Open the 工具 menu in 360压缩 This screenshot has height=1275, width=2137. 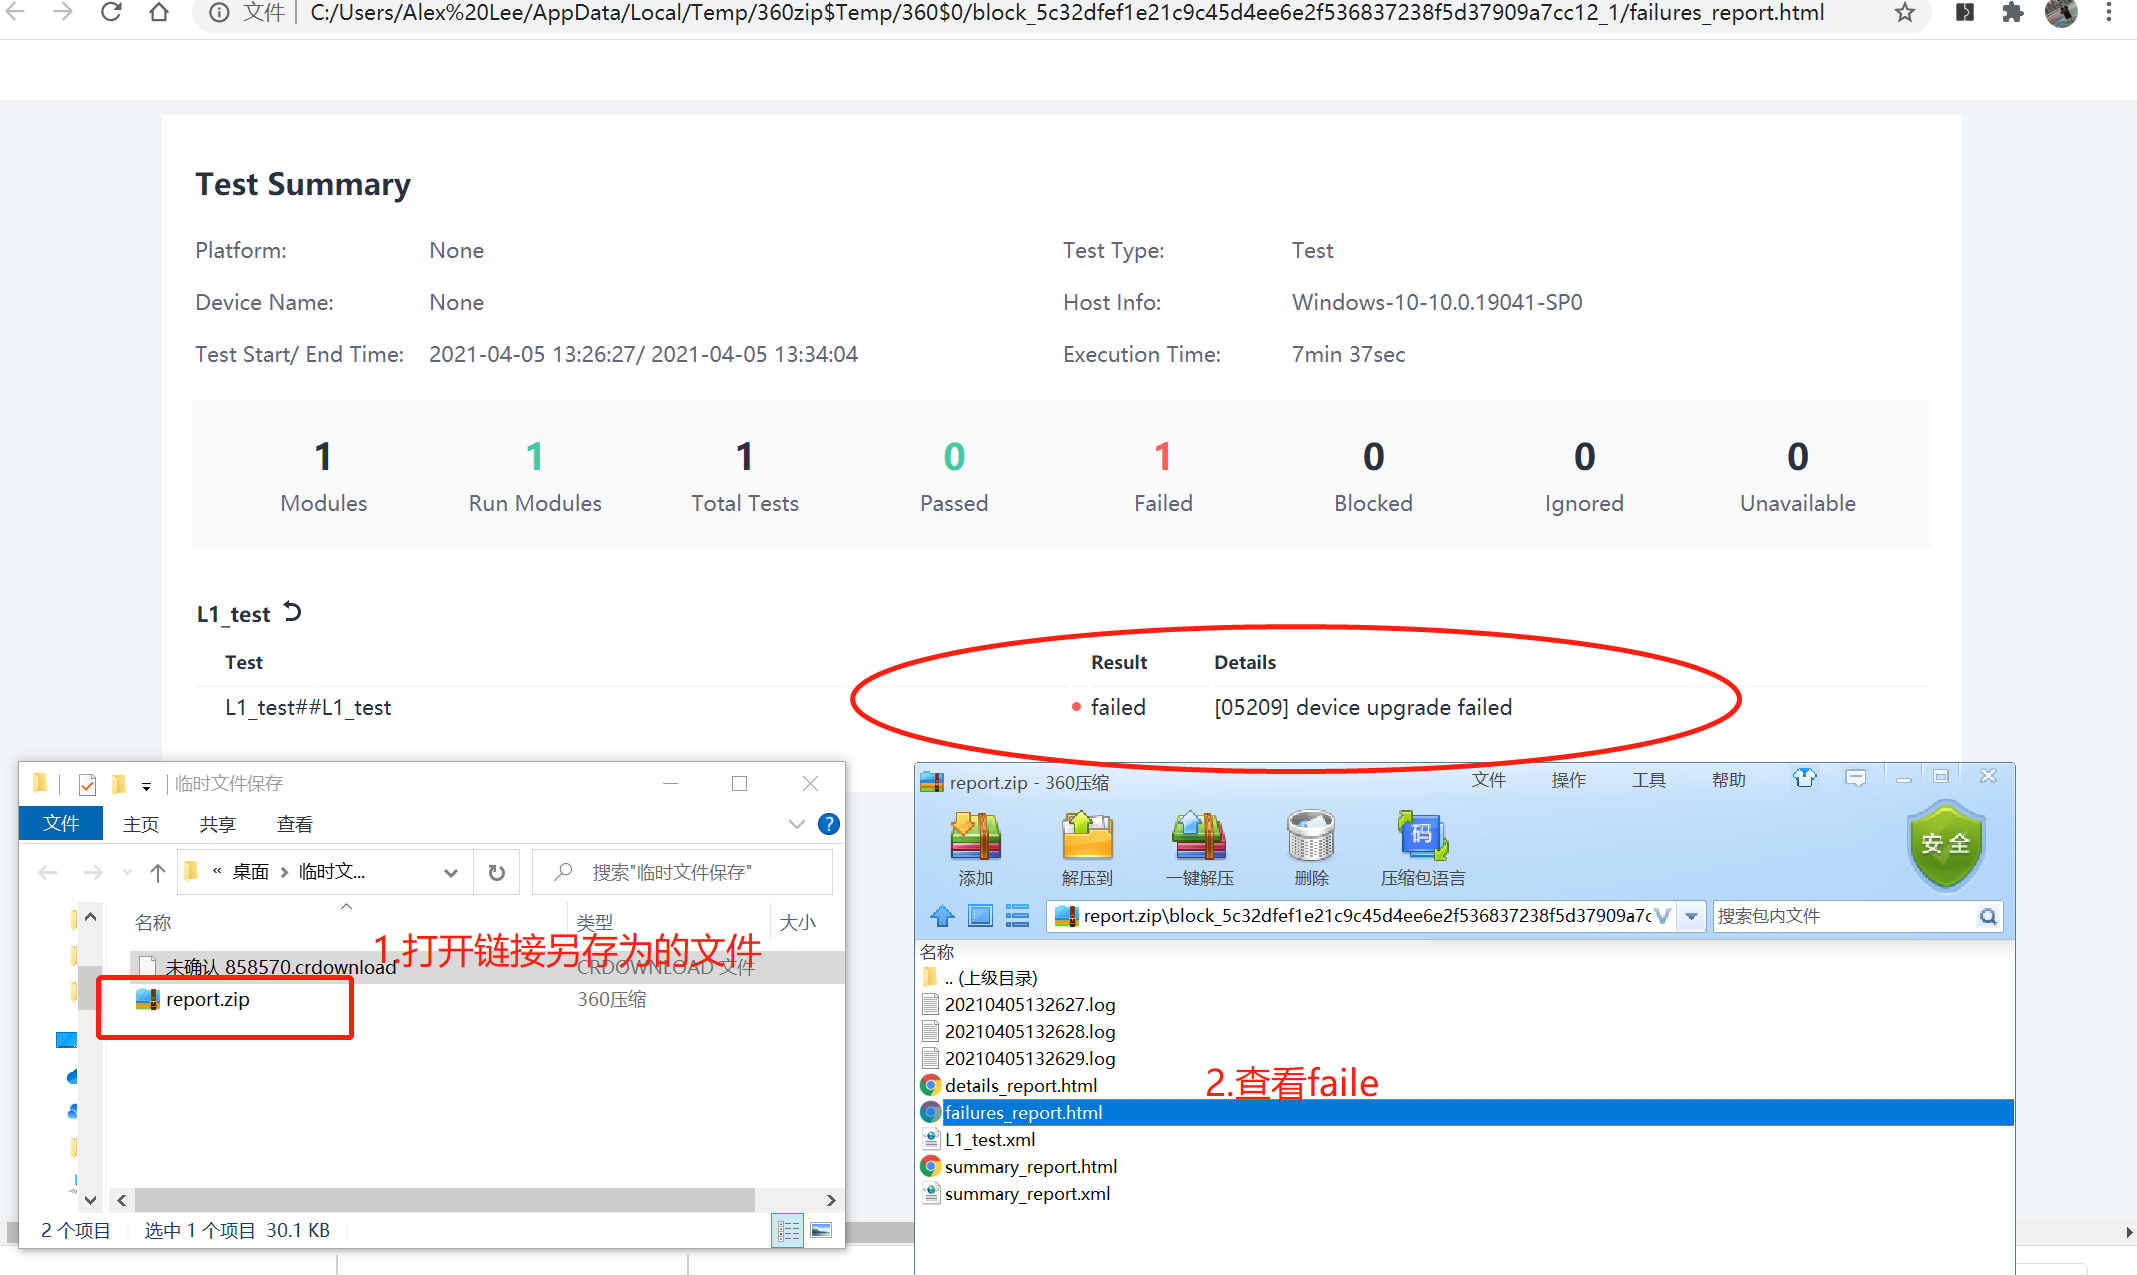coord(1648,780)
